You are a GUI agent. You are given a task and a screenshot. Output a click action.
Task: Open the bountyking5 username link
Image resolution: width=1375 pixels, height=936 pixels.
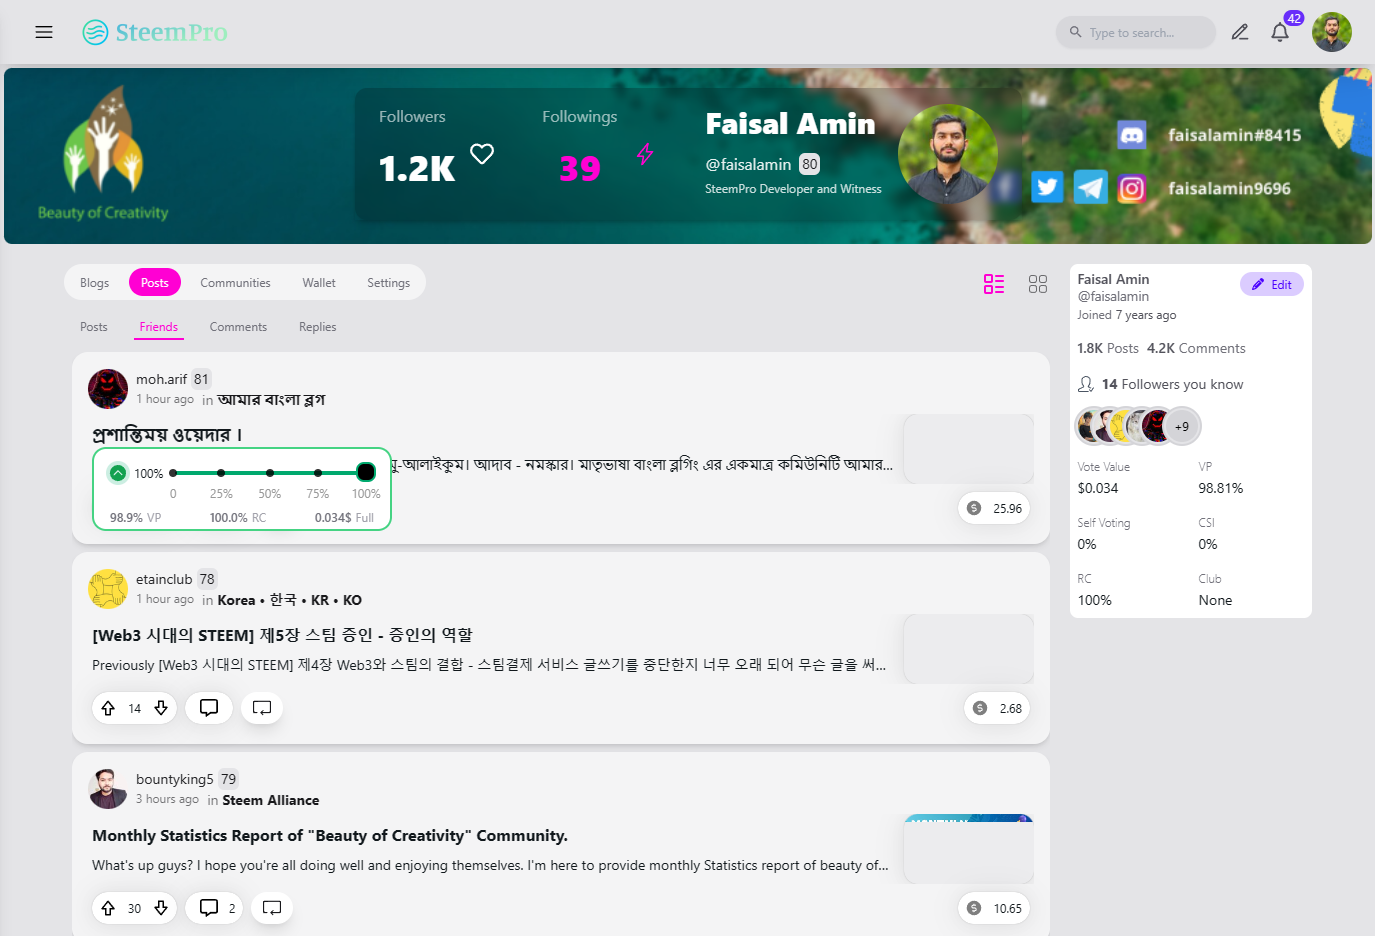pyautogui.click(x=175, y=779)
